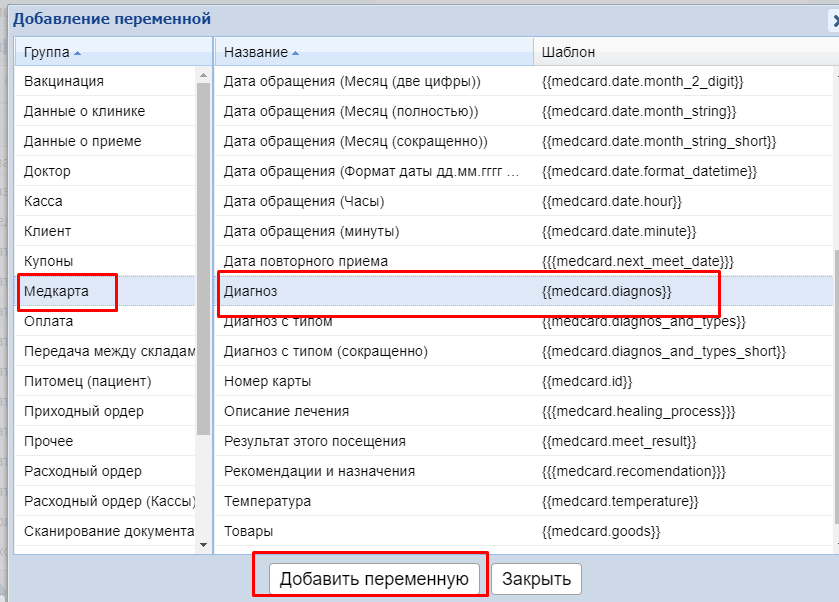Click the Дата повторного приема row
The image size is (839, 602).
[305, 261]
